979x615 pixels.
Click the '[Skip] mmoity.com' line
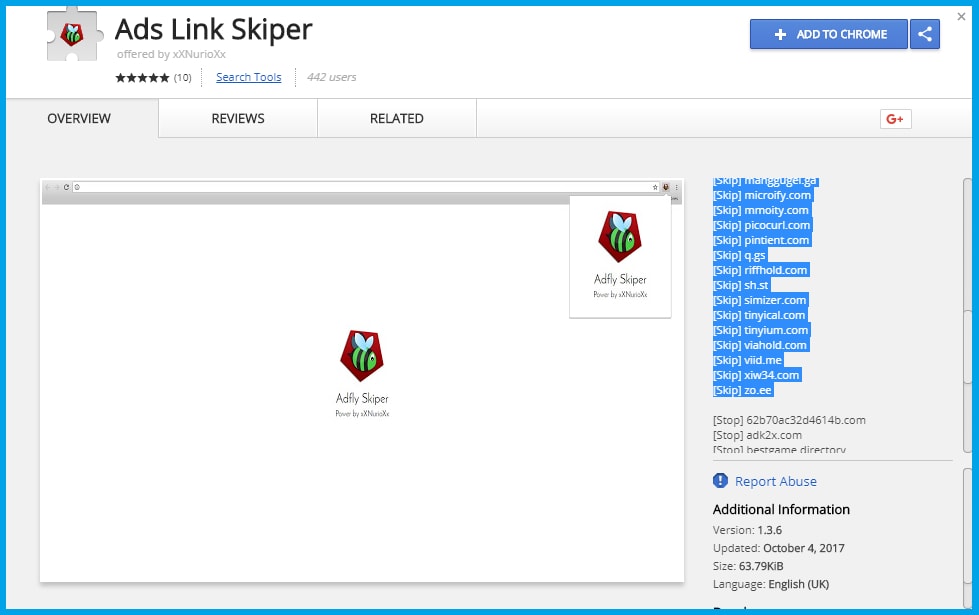(760, 210)
